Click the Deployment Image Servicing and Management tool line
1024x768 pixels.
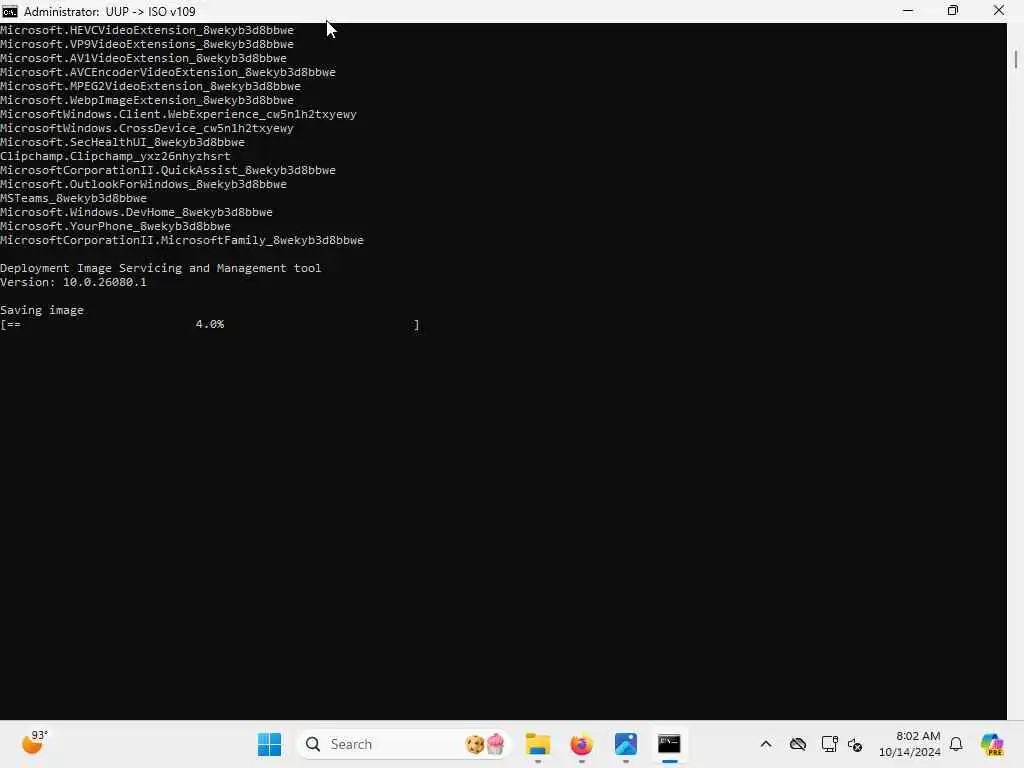tap(161, 268)
